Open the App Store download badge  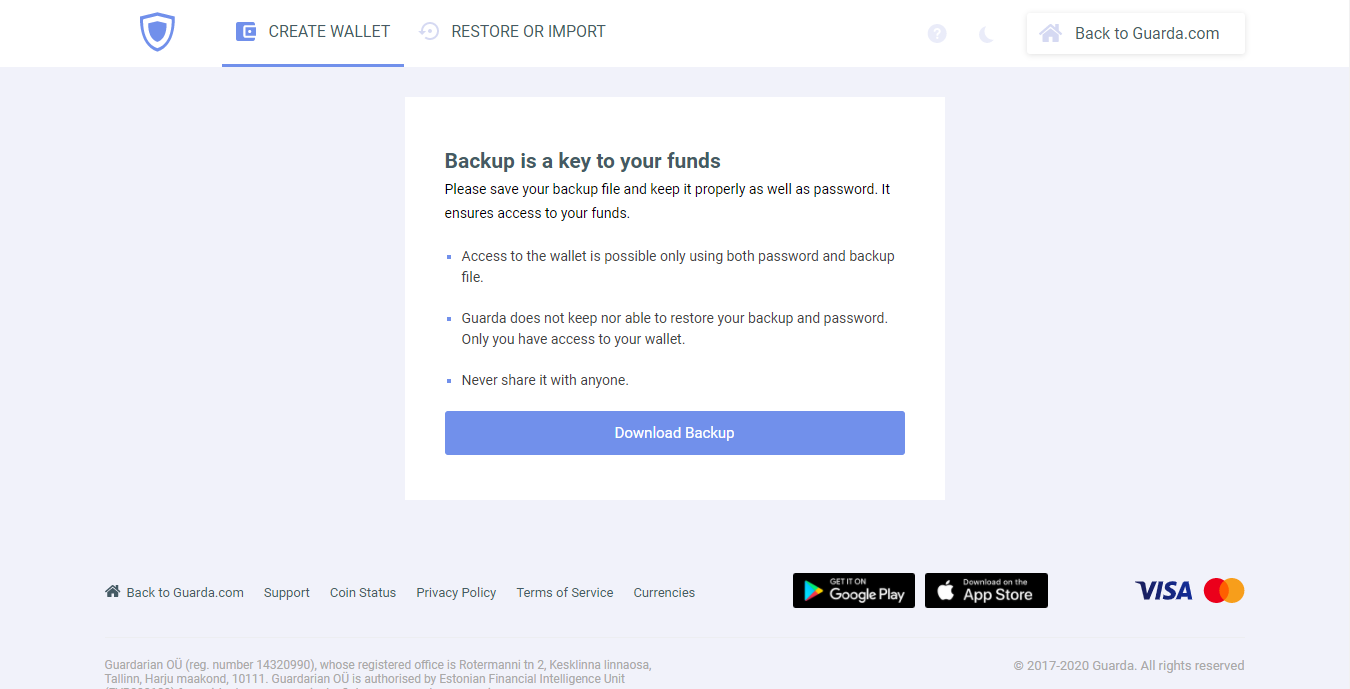tap(986, 591)
